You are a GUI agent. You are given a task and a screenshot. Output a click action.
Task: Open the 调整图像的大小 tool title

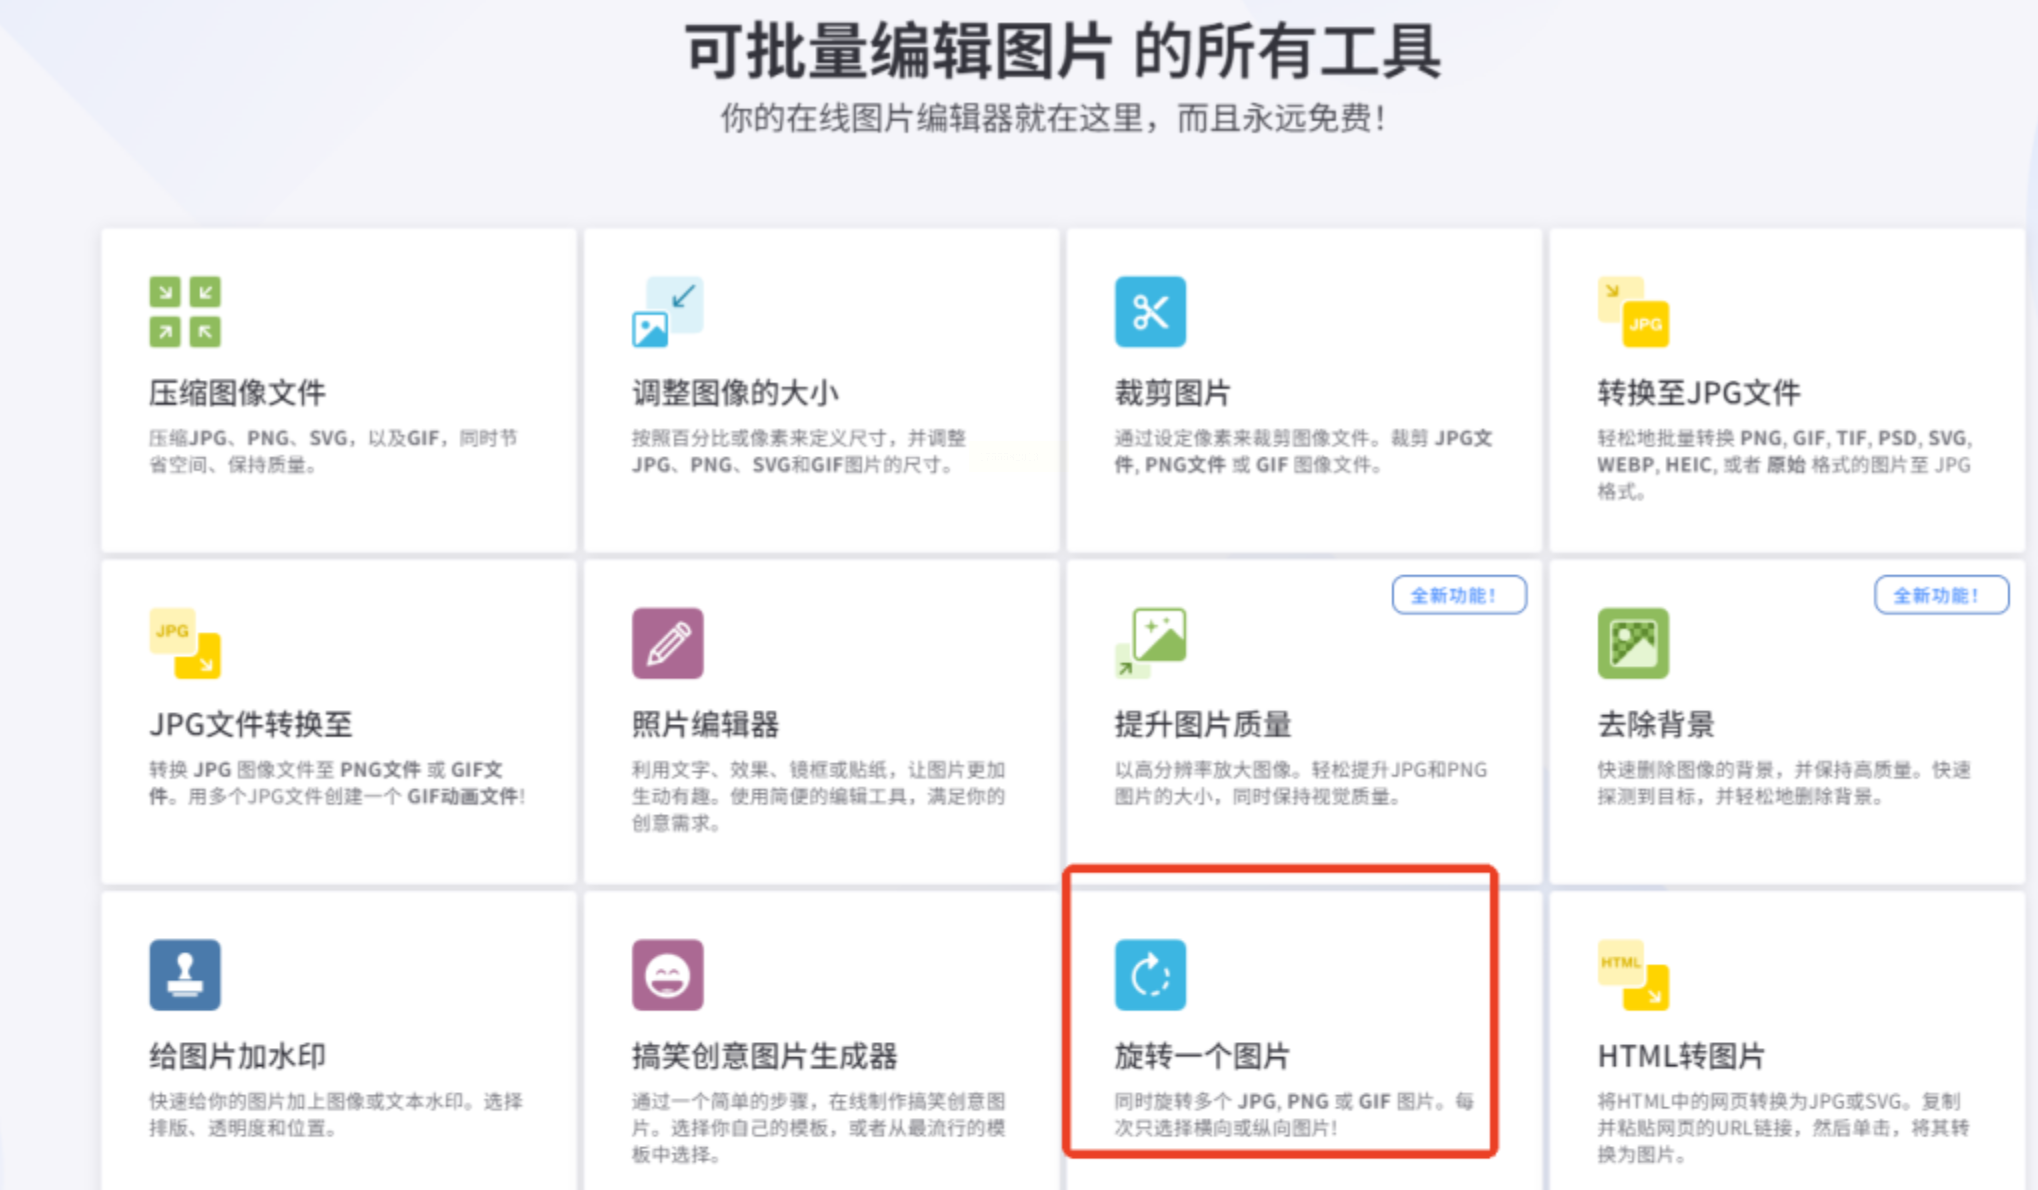(x=735, y=393)
